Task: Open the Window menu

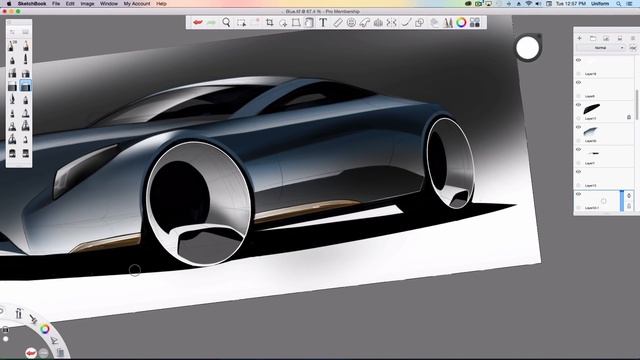Action: [109, 4]
